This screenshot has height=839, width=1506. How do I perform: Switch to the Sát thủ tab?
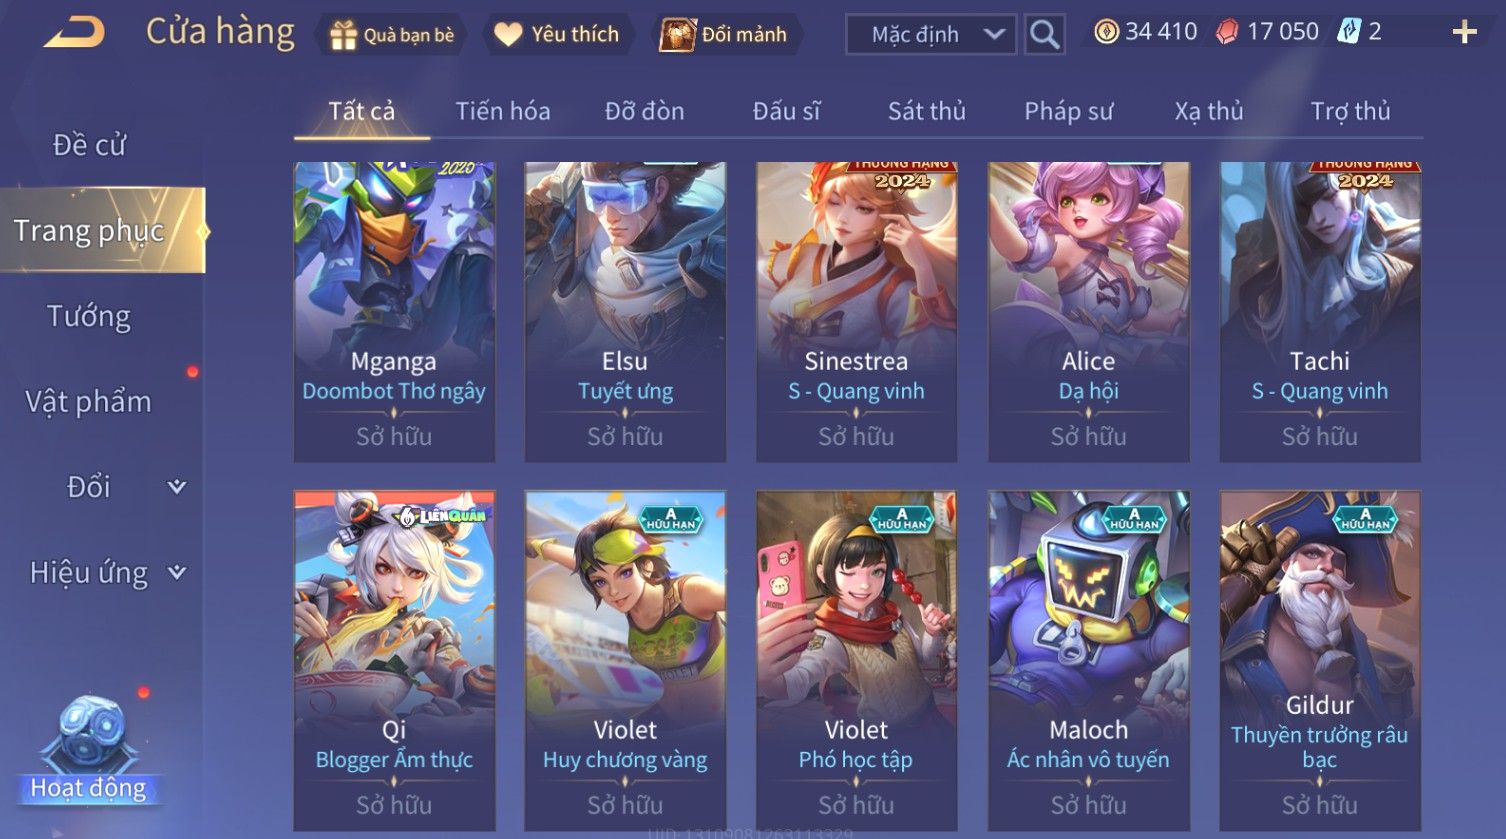tap(927, 111)
